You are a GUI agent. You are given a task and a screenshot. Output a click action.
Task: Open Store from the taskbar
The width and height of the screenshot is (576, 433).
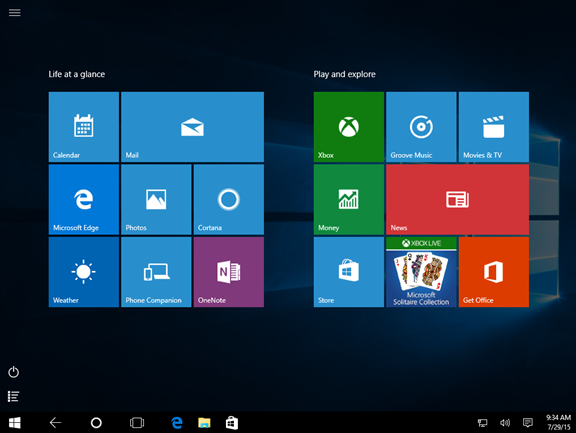click(x=232, y=423)
